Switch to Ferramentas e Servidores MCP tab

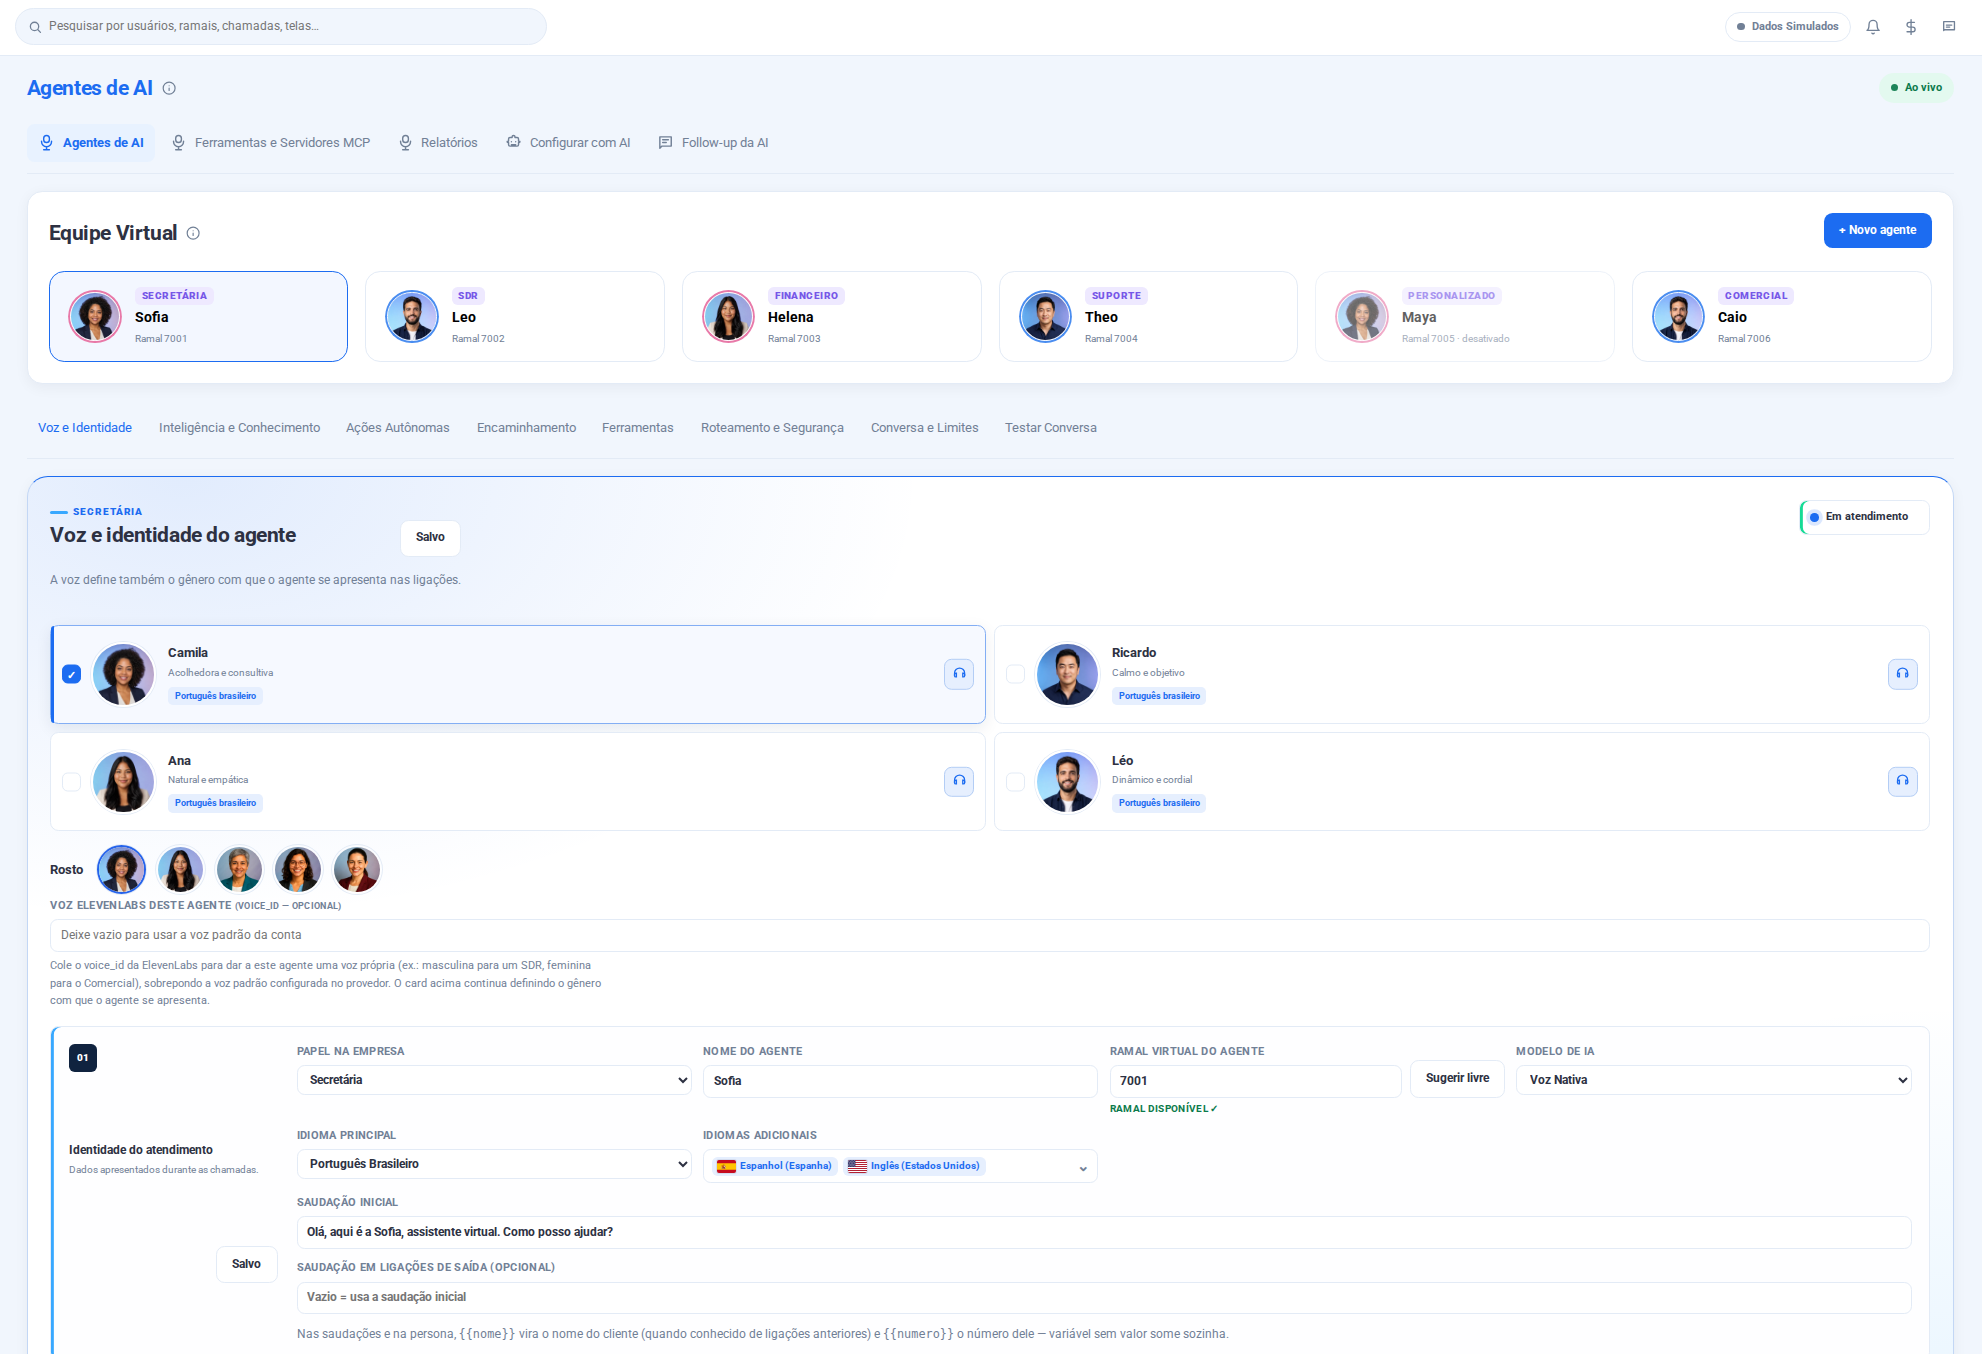(x=271, y=143)
